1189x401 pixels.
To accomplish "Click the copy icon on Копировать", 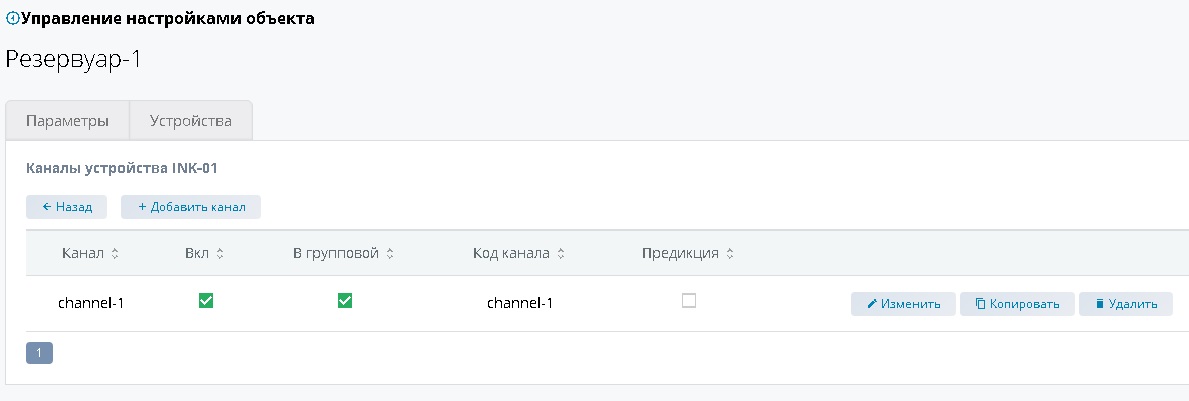I will click(x=980, y=304).
